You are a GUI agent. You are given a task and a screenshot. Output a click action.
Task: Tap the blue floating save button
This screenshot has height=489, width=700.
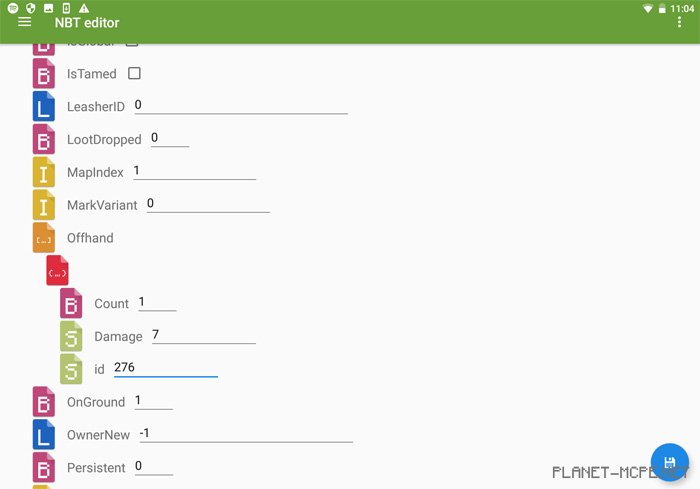coord(670,462)
